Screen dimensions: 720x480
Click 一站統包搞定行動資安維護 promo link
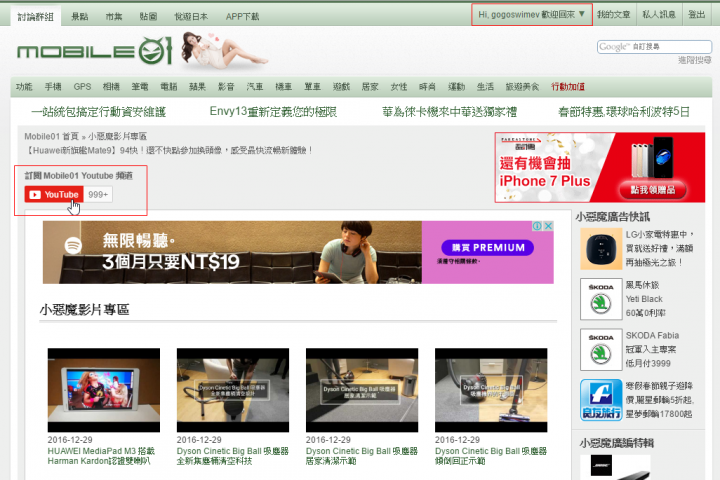point(98,112)
